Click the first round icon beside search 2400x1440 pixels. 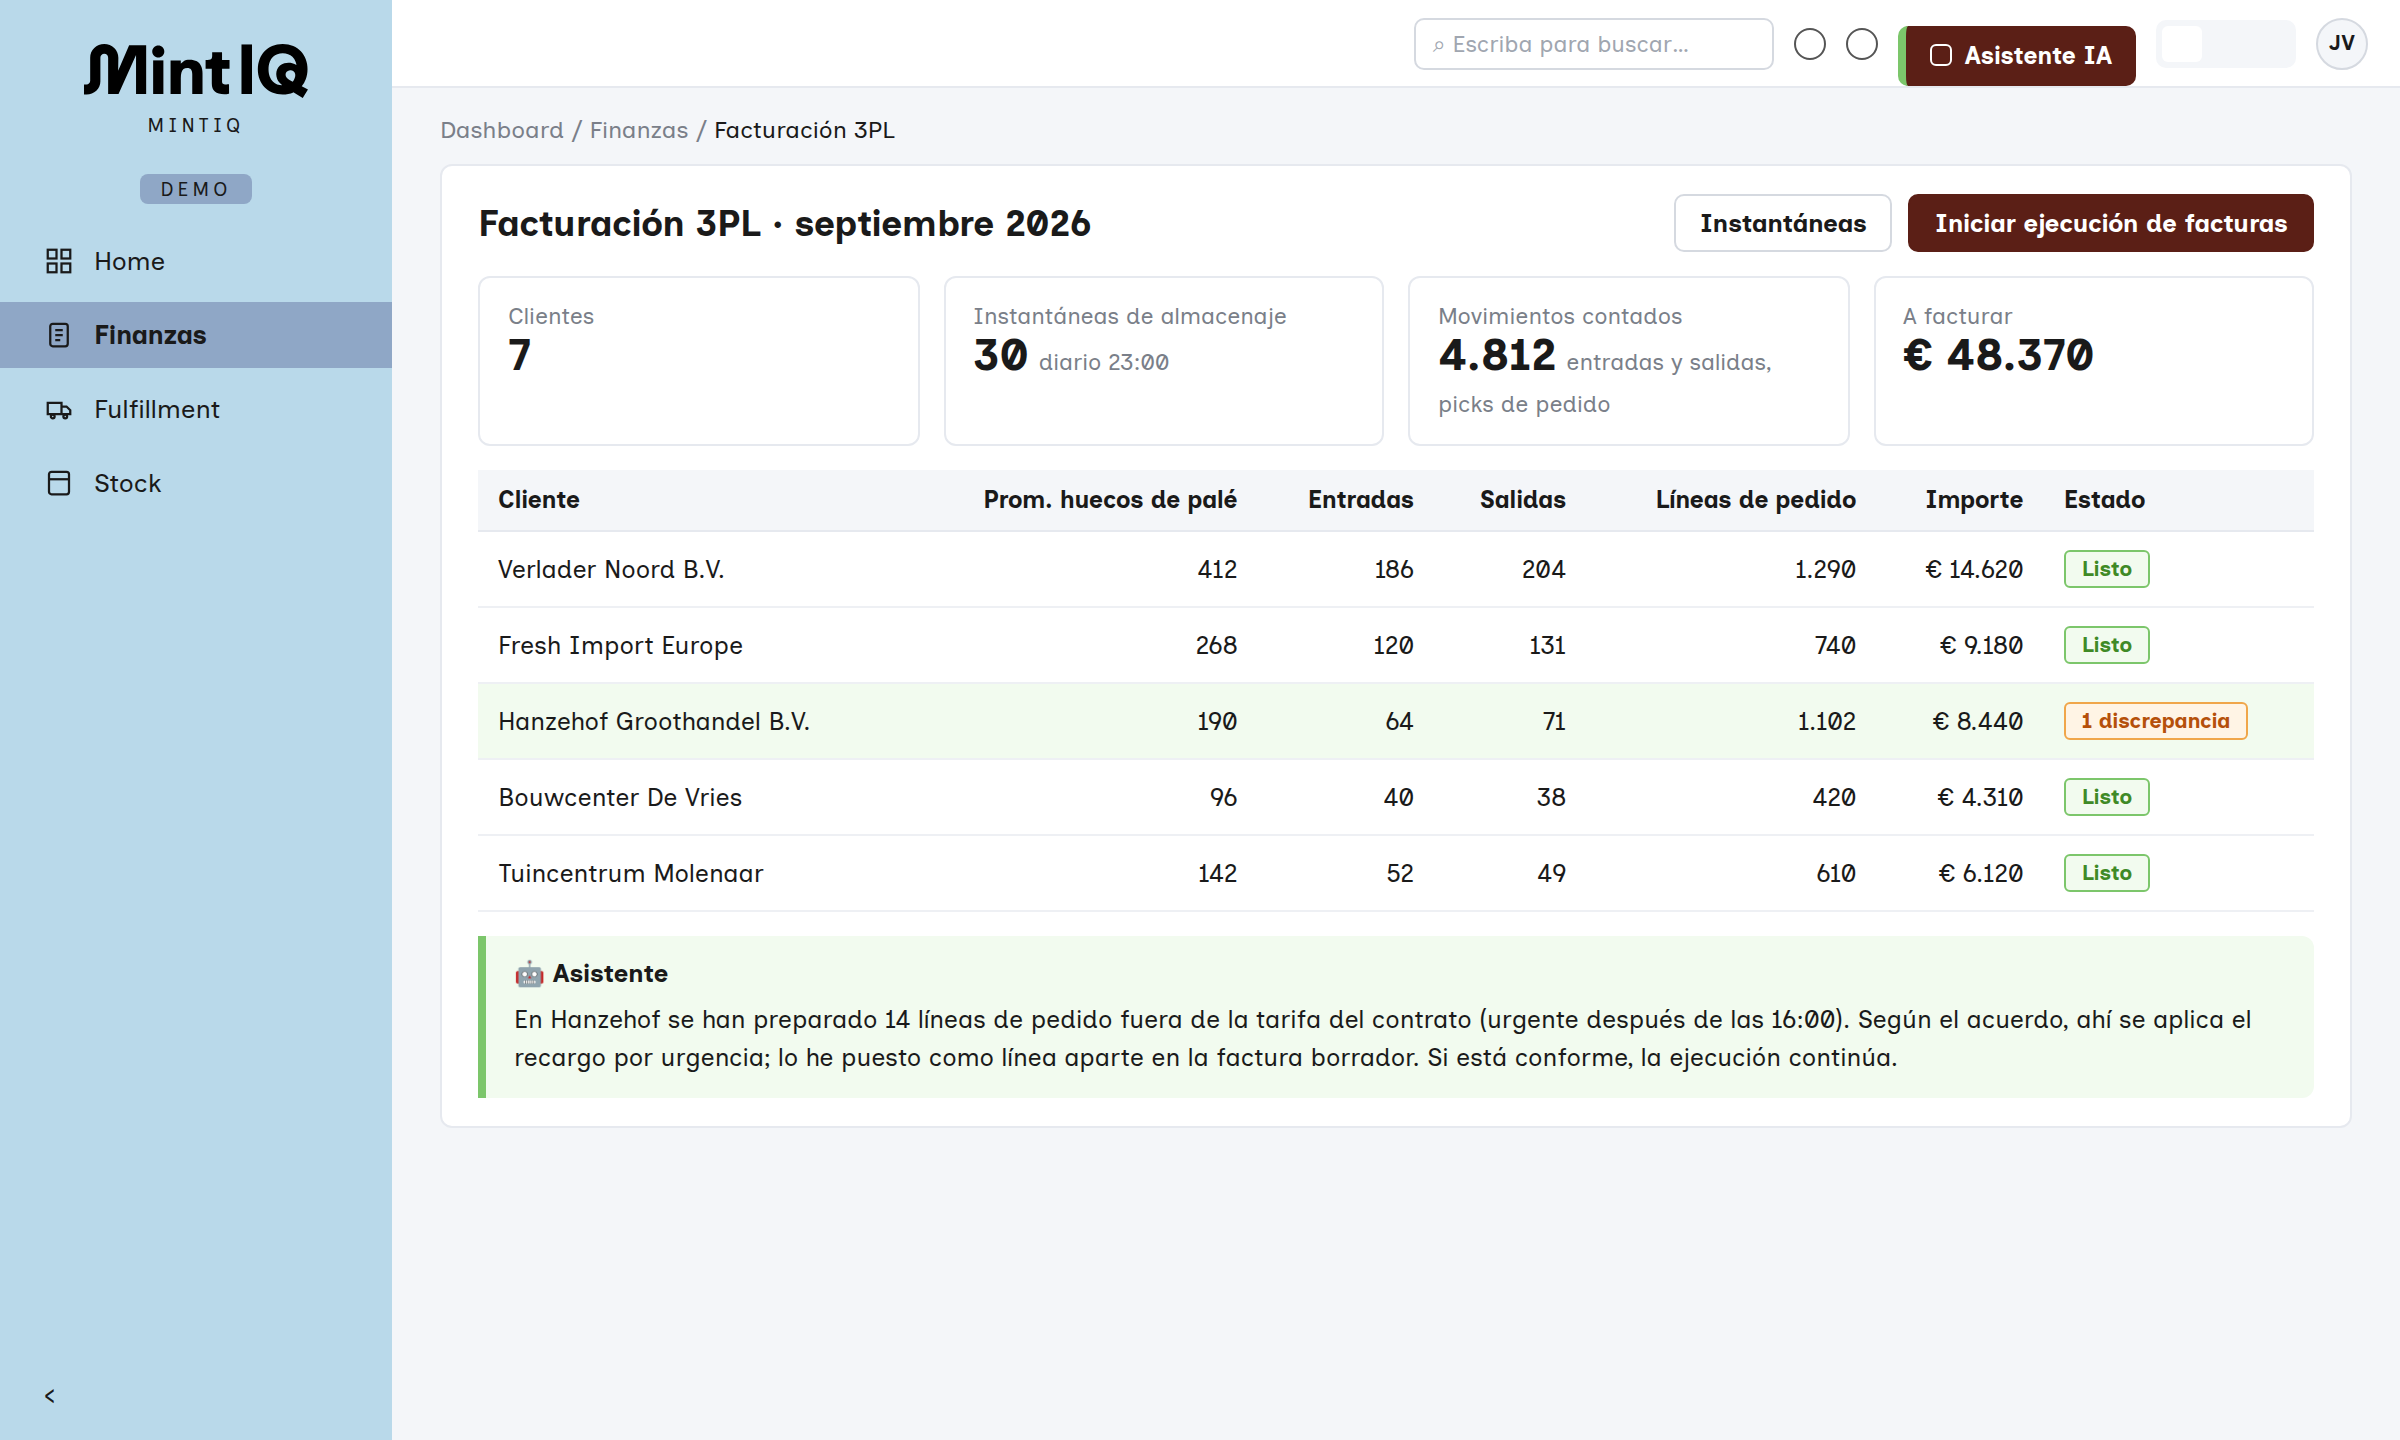click(x=1810, y=44)
